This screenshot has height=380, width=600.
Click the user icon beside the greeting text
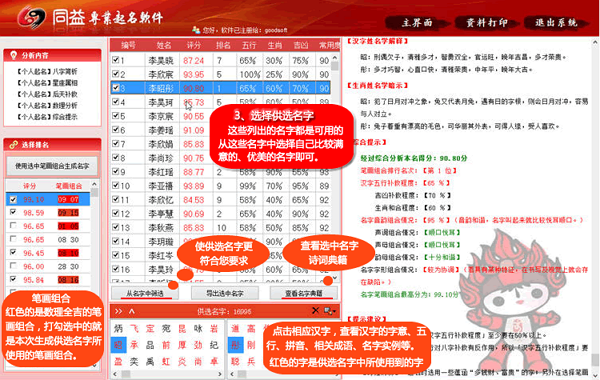click(x=196, y=29)
